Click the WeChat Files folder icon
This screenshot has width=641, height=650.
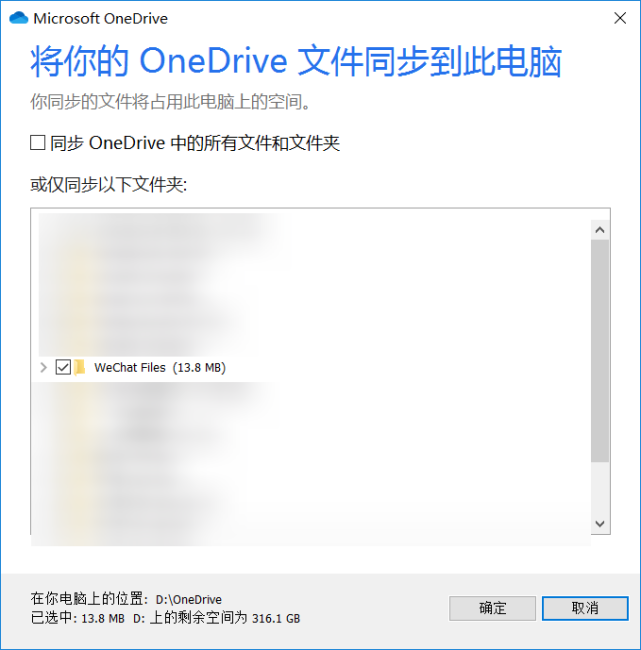pos(80,367)
